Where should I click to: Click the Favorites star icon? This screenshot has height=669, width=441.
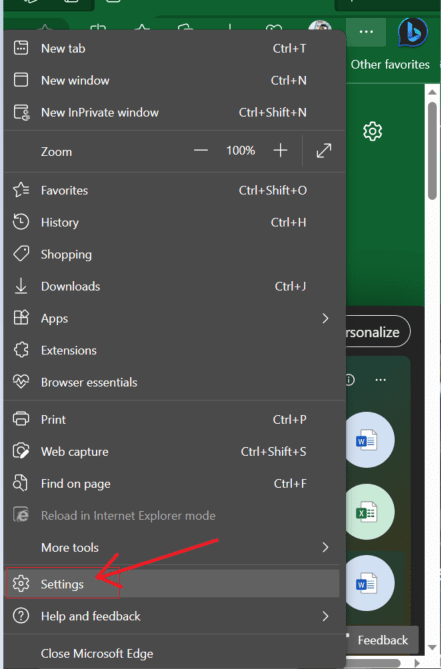(x=21, y=190)
